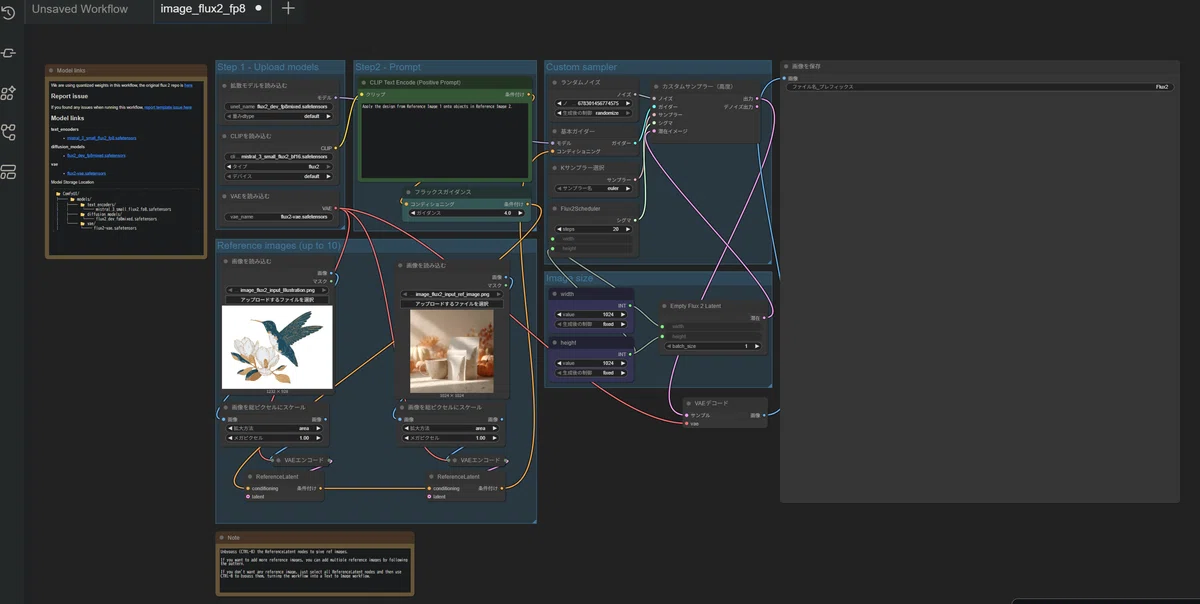This screenshot has height=604, width=1200.
Task: Collapse 画像を保存 node via header dot
Action: [786, 66]
